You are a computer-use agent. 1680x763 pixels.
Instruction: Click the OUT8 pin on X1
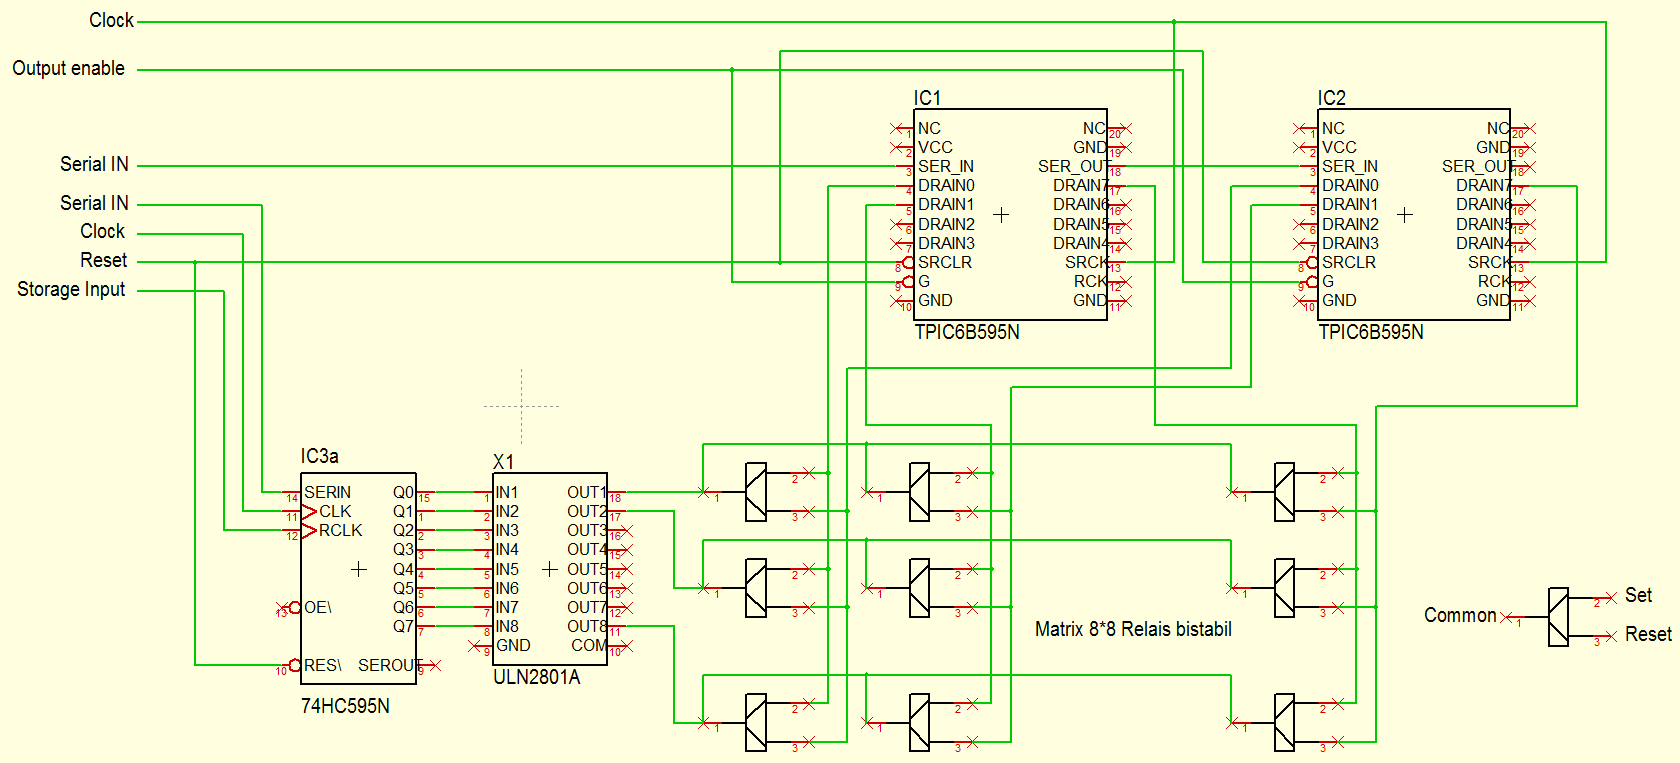click(587, 627)
